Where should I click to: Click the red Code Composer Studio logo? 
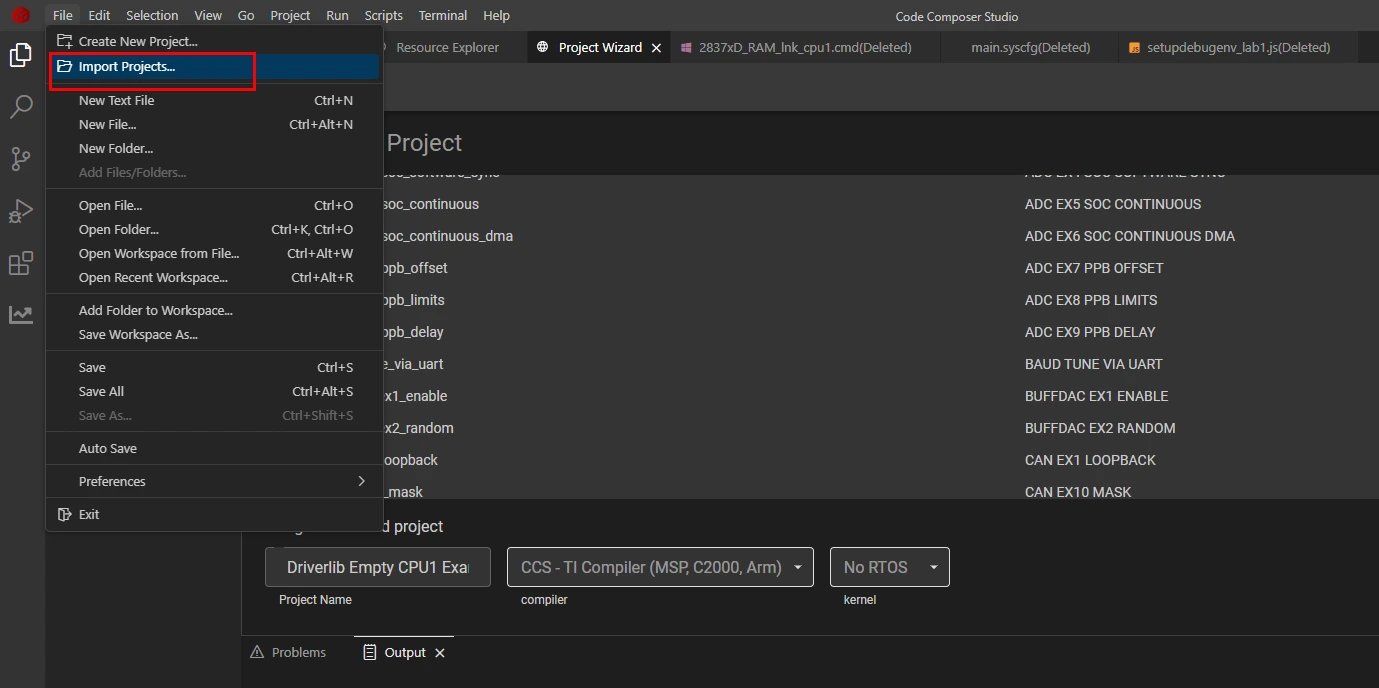[21, 15]
